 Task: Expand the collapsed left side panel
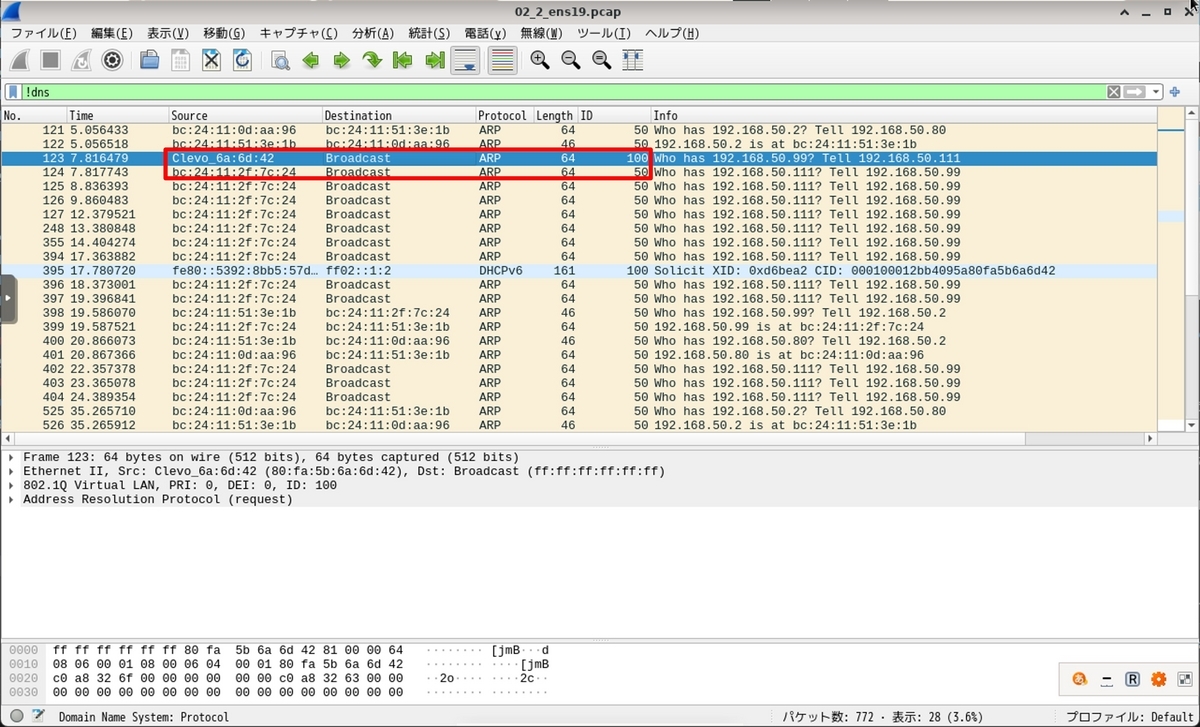point(8,298)
